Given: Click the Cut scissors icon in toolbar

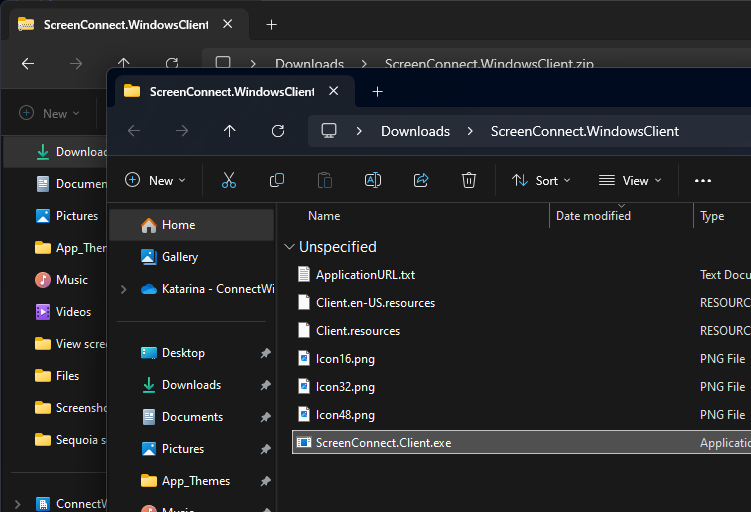Looking at the screenshot, I should point(228,180).
